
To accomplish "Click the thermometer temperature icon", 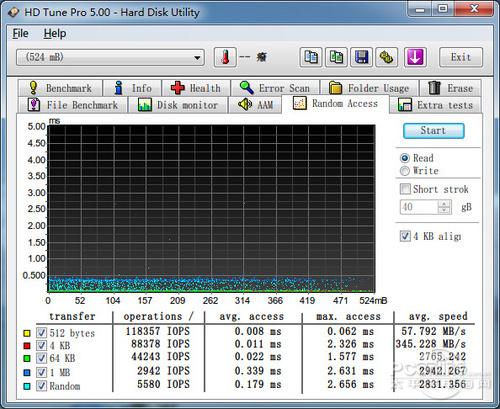I will click(226, 57).
